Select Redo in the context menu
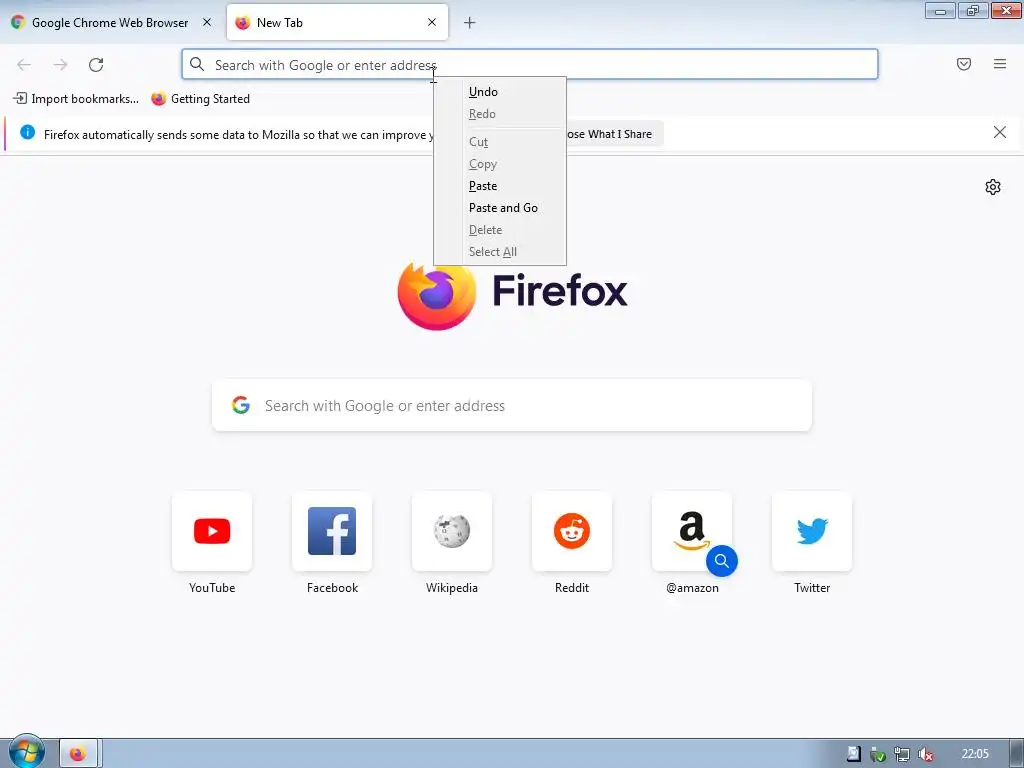Viewport: 1024px width, 768px height. tap(500, 114)
